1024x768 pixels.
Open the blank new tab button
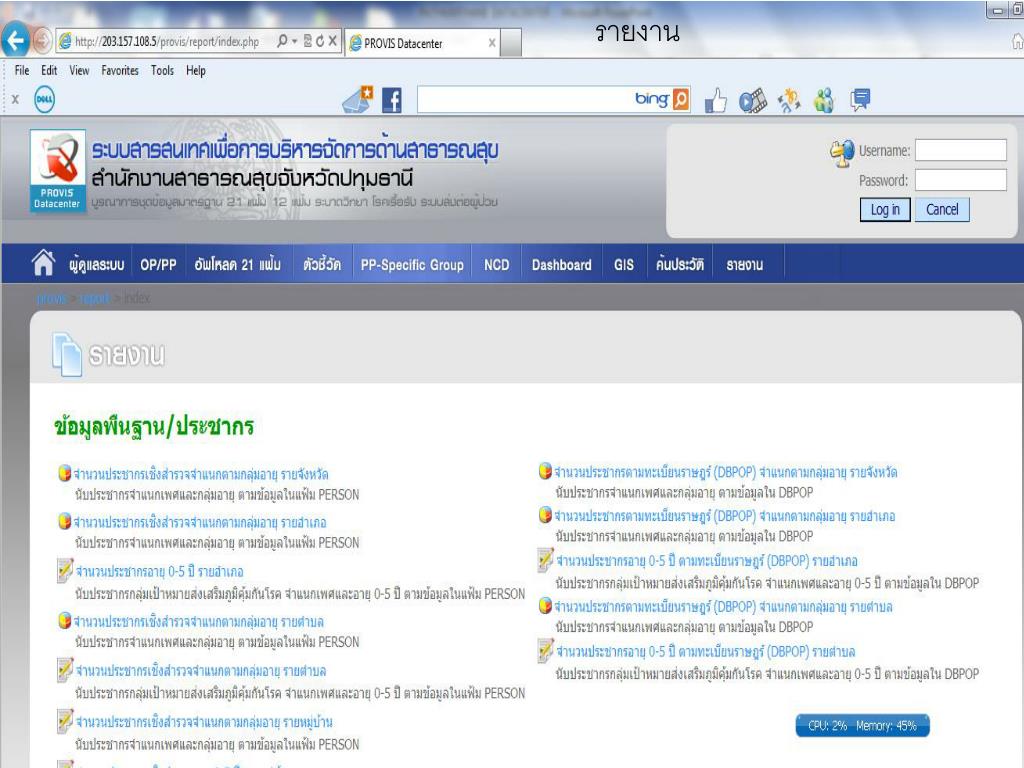point(511,43)
